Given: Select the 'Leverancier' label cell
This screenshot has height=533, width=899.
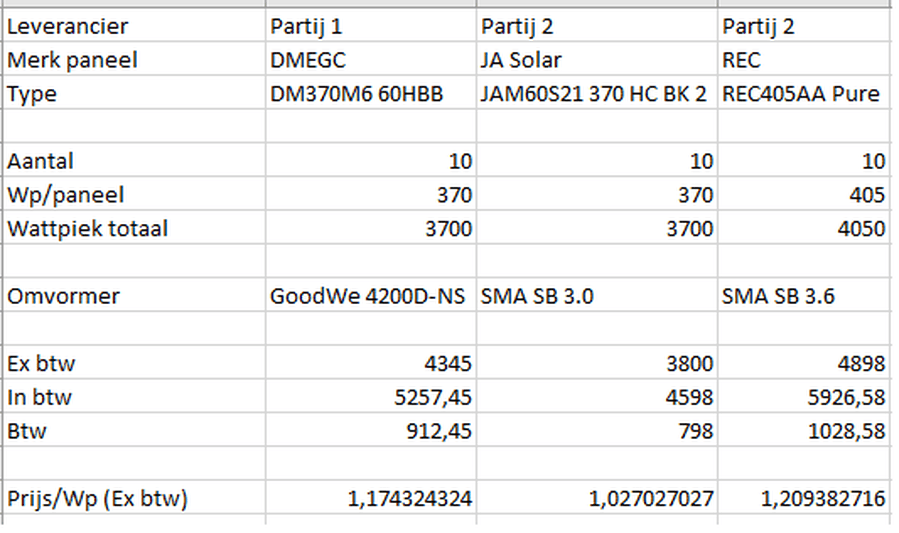Looking at the screenshot, I should [134, 26].
